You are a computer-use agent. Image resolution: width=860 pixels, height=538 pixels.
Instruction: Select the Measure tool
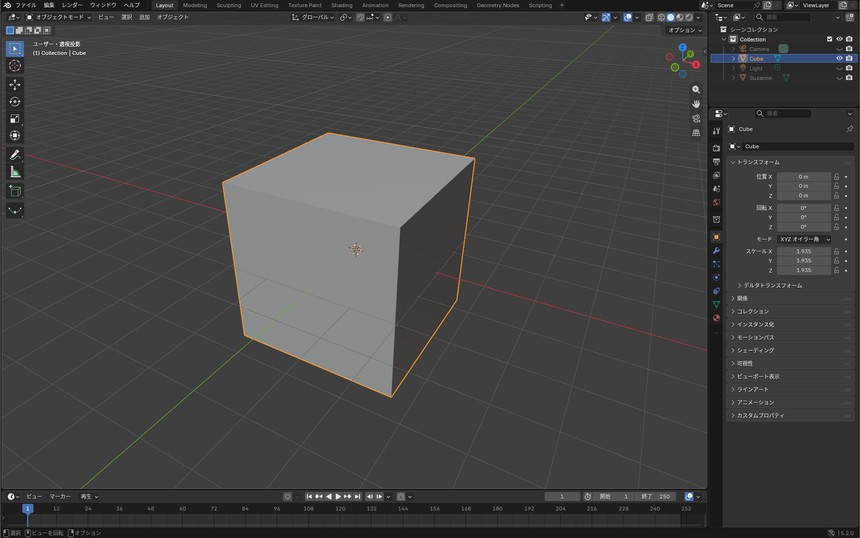[15, 172]
